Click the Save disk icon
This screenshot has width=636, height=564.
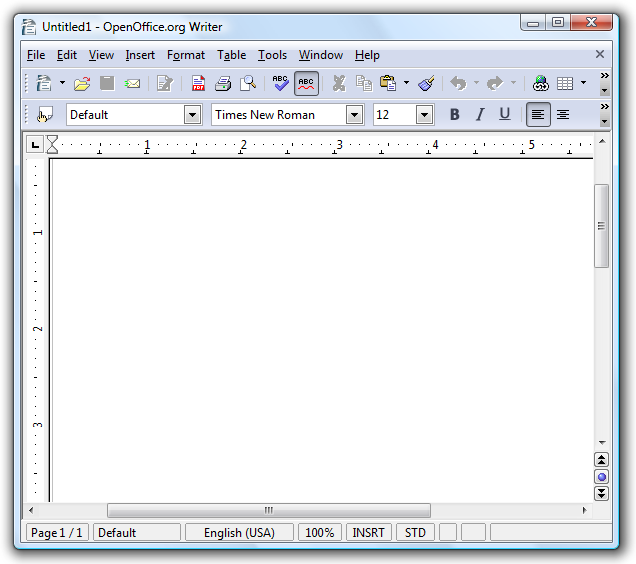point(107,83)
